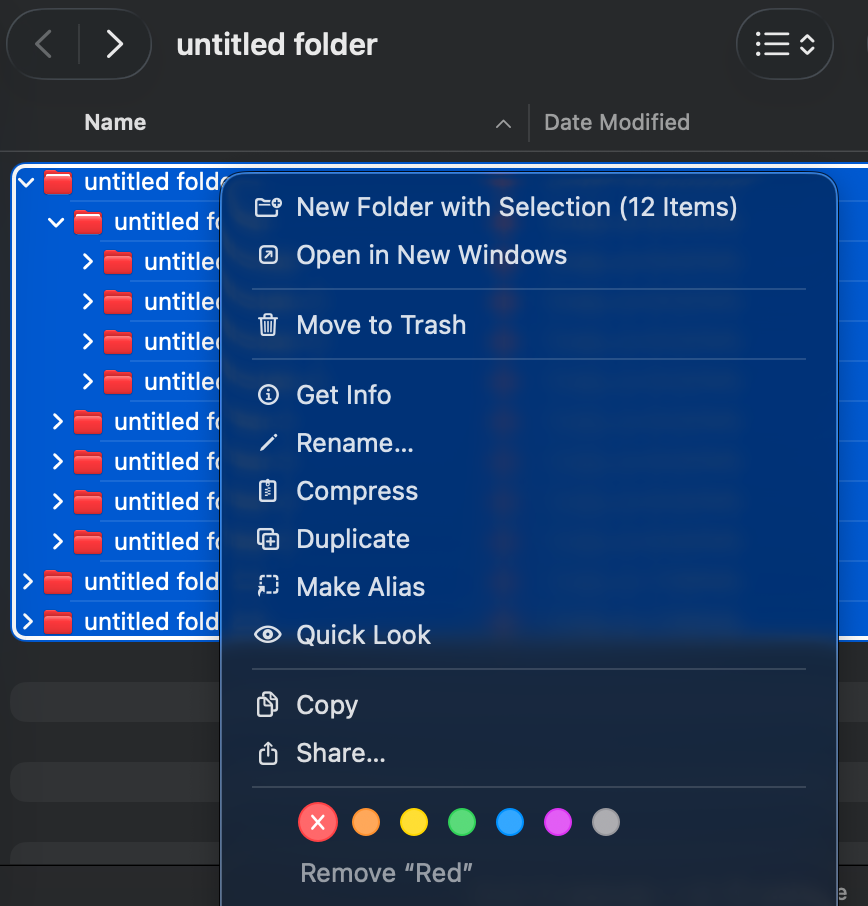
Task: Go forward with the toolbar arrow
Action: tap(115, 44)
